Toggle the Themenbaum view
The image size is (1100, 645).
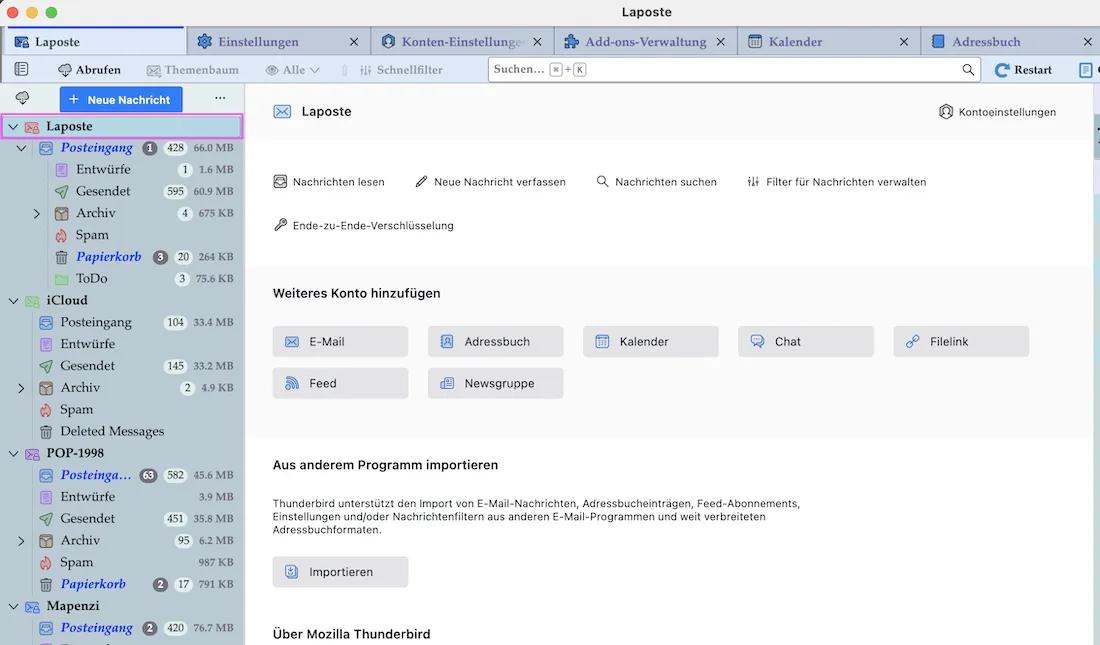tap(192, 69)
